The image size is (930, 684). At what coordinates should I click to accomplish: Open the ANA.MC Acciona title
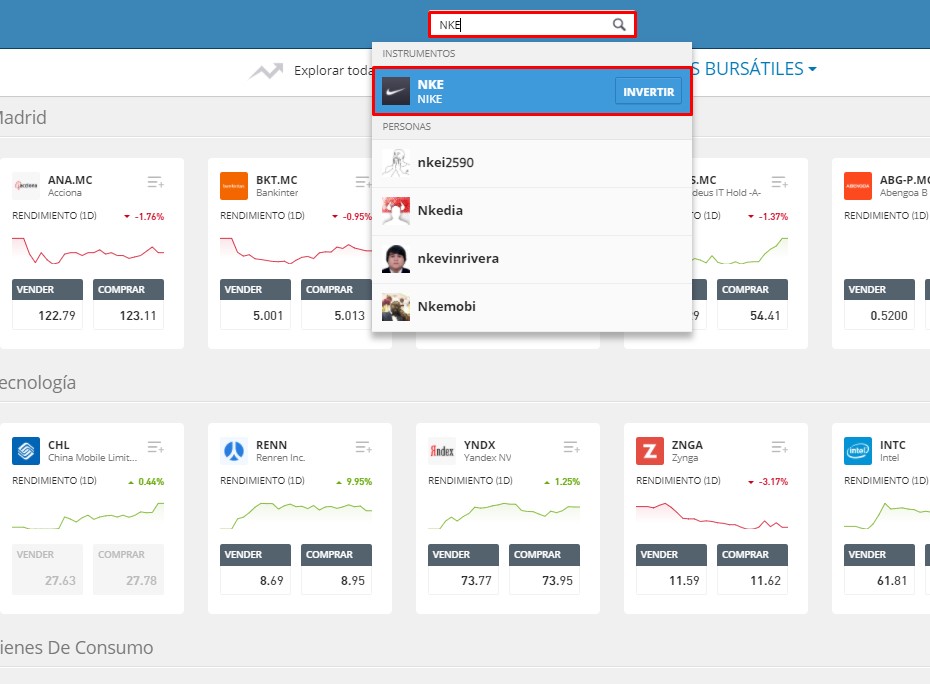[x=70, y=186]
